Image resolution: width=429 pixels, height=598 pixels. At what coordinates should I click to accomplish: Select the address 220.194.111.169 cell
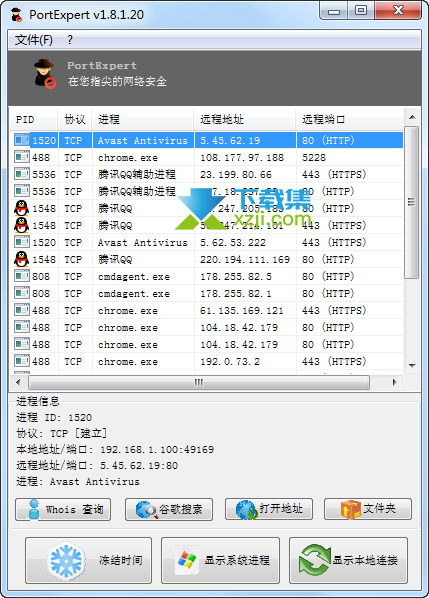(x=245, y=260)
